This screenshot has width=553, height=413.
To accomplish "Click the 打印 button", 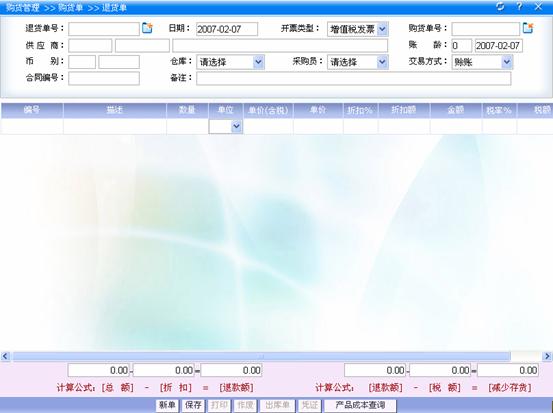I will 219,405.
